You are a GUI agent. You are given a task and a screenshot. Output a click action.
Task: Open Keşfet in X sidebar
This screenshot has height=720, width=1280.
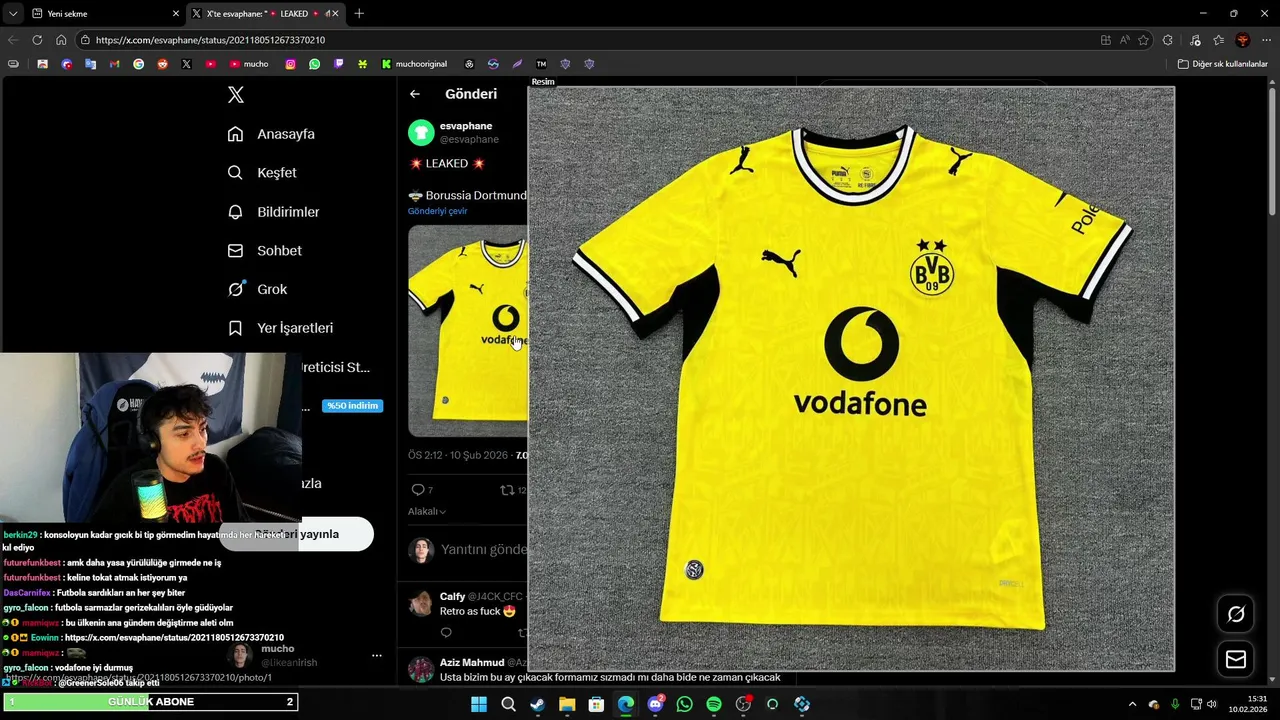[262, 172]
